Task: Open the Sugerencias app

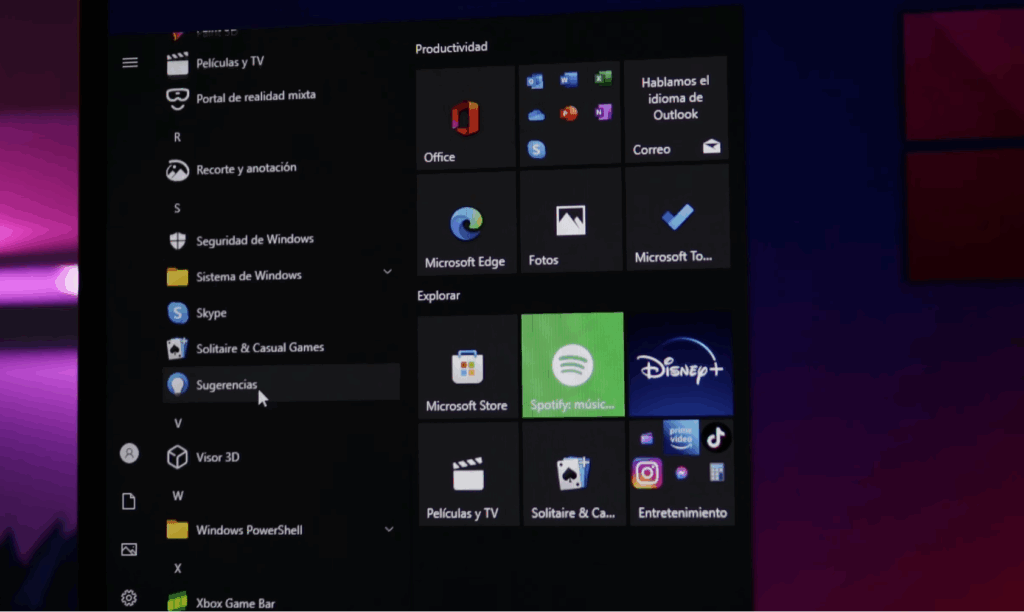Action: point(281,384)
